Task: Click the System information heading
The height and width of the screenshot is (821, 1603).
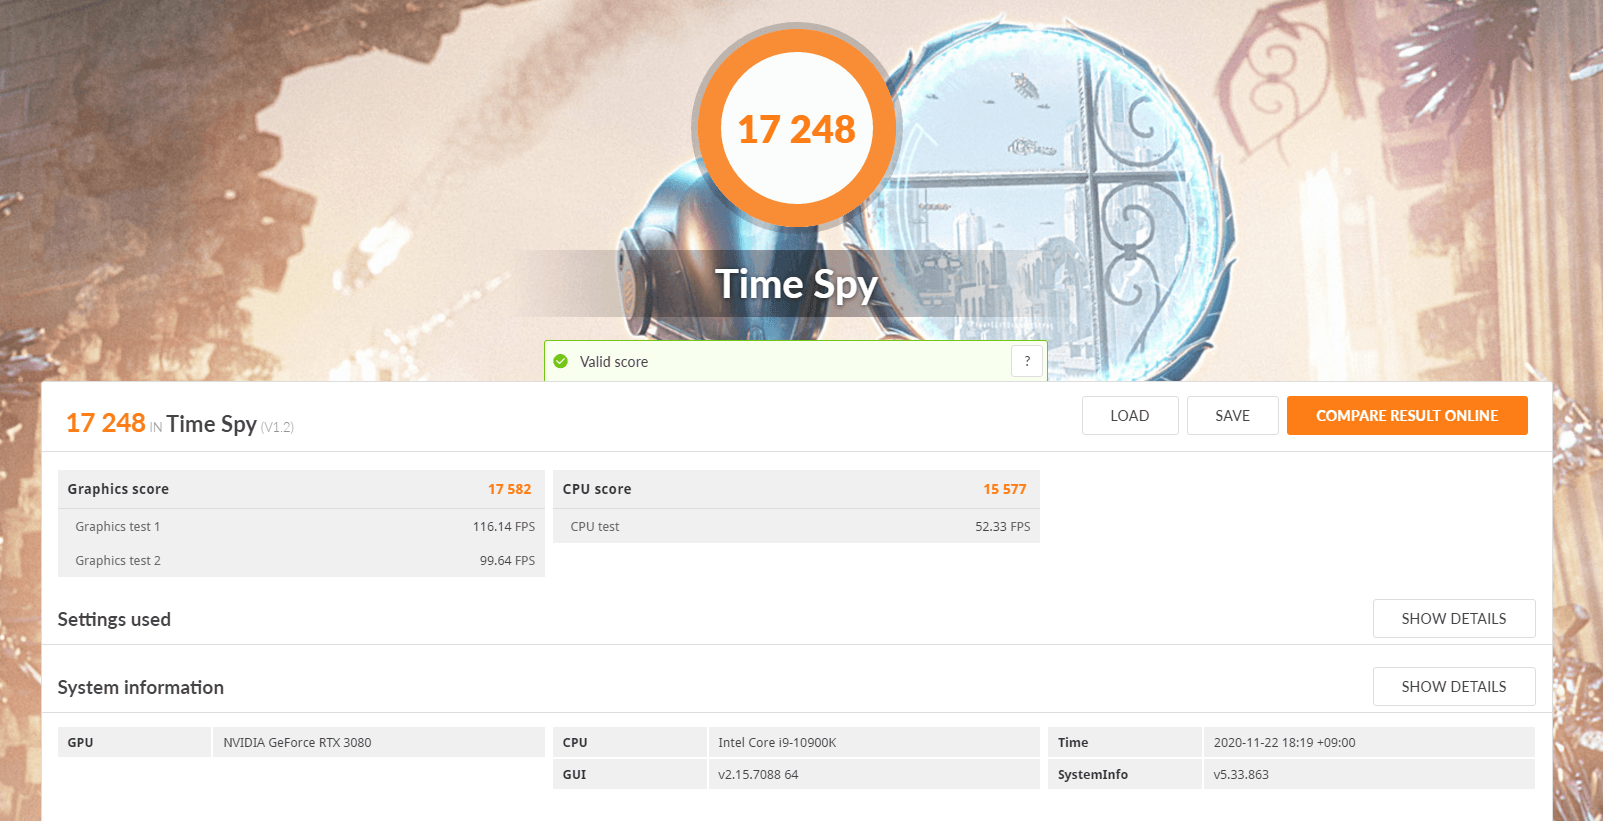Action: pyautogui.click(x=141, y=687)
